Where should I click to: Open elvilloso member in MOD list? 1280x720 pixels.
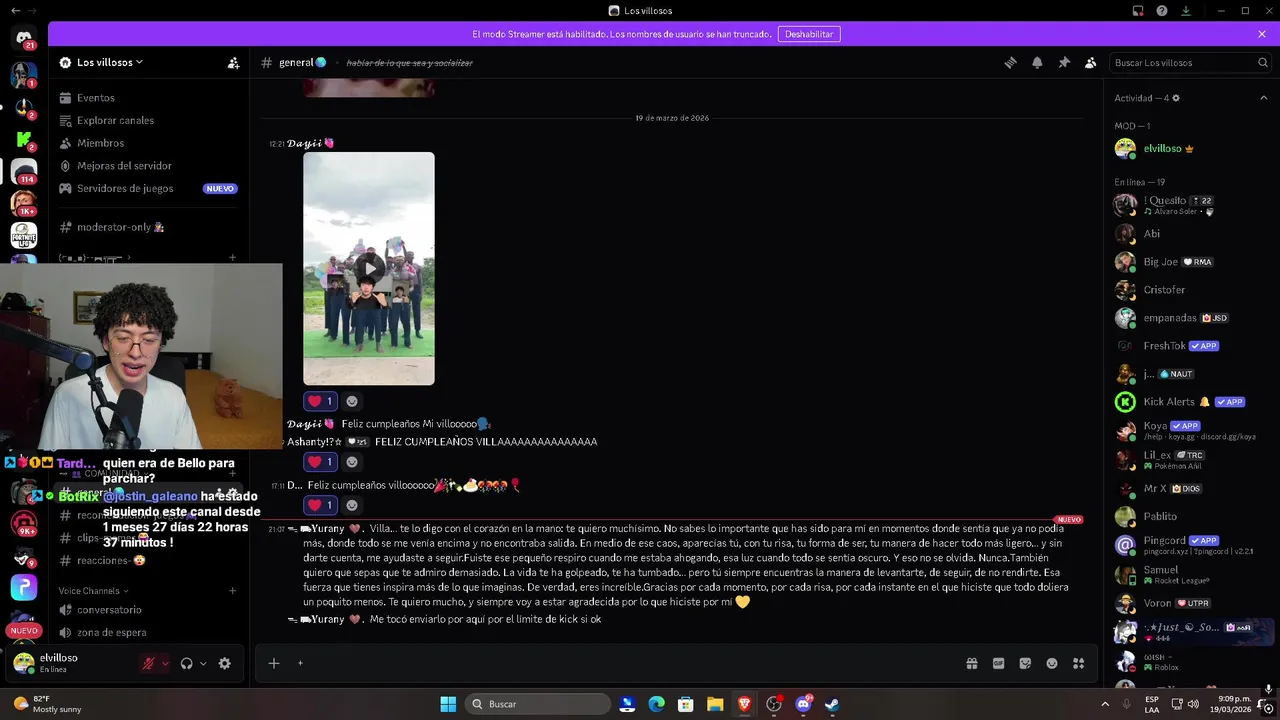pos(1190,148)
